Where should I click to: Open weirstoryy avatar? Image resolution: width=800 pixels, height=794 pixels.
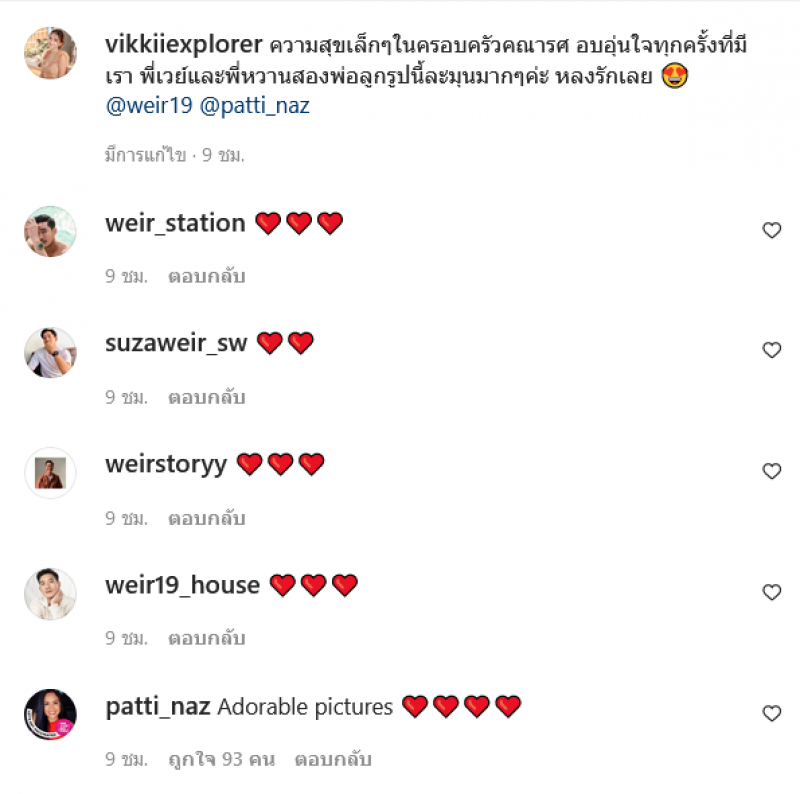tap(51, 473)
